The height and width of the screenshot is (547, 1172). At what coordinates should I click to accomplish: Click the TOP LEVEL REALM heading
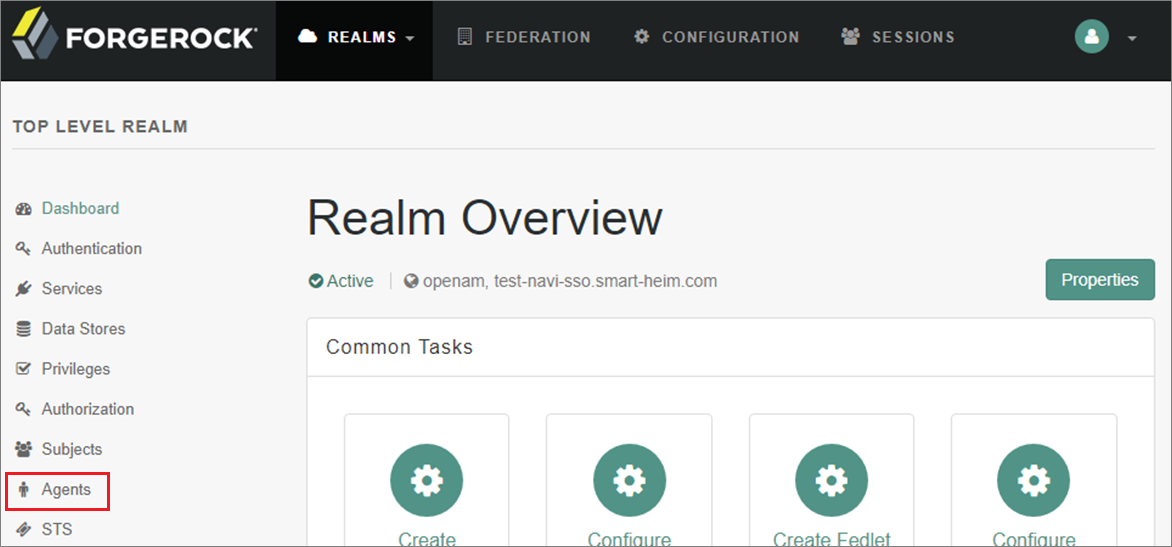[100, 127]
